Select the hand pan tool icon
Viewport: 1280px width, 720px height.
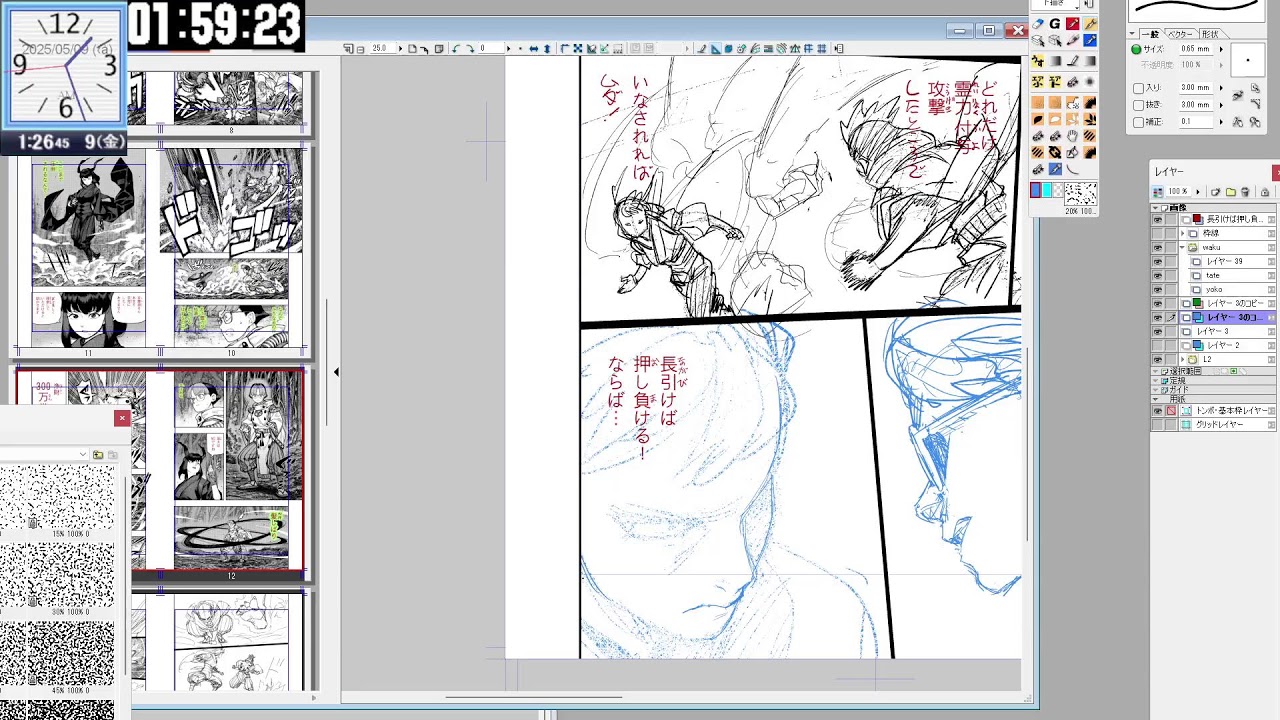[x=1072, y=136]
